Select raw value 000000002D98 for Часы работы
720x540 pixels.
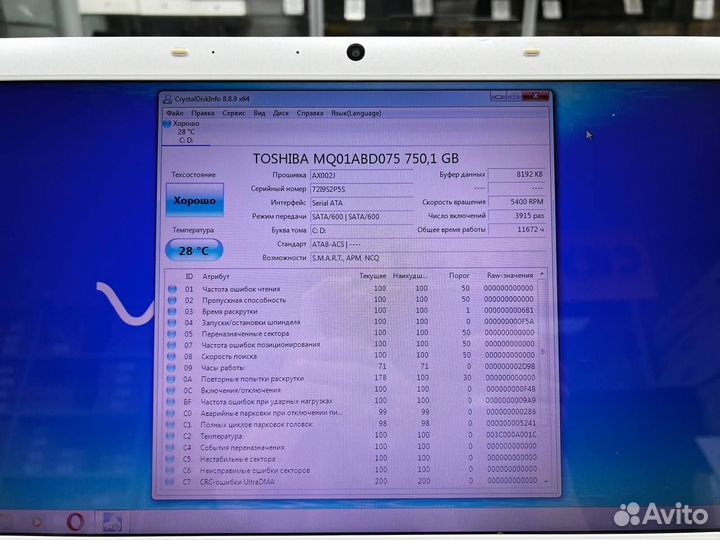point(510,366)
